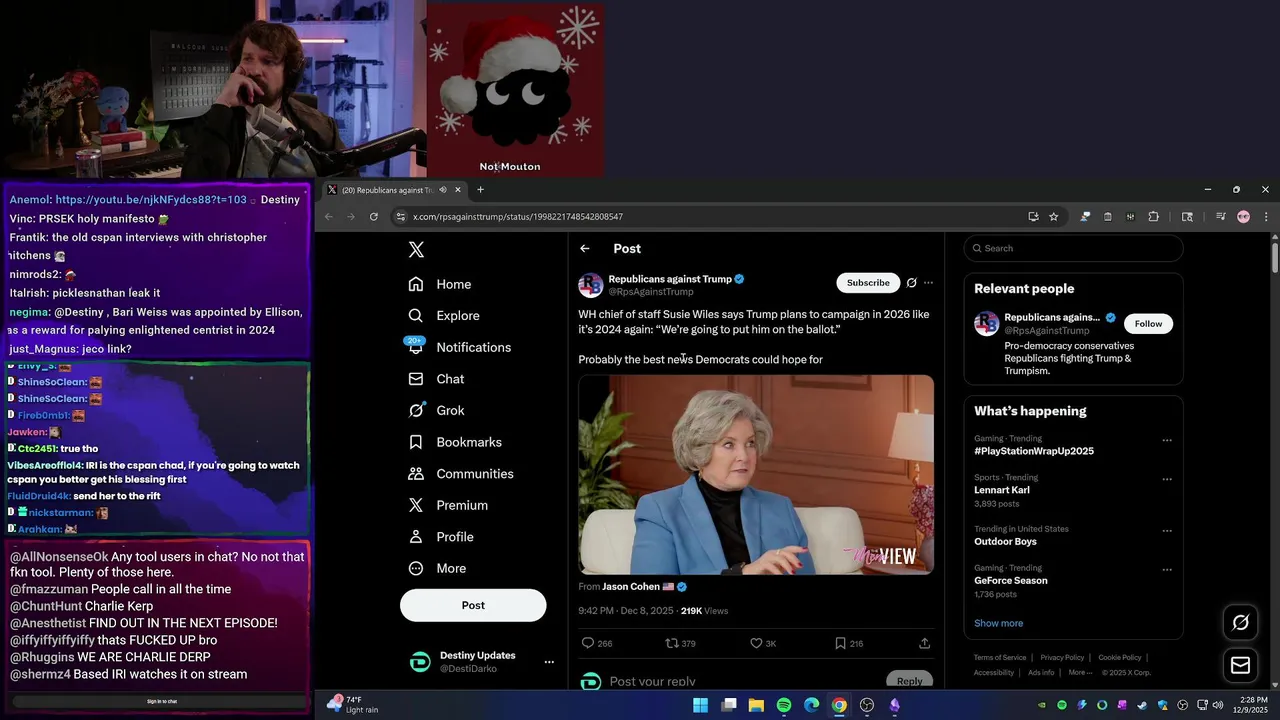The width and height of the screenshot is (1280, 720).
Task: Bookmark this page with star icon
Action: [1053, 217]
